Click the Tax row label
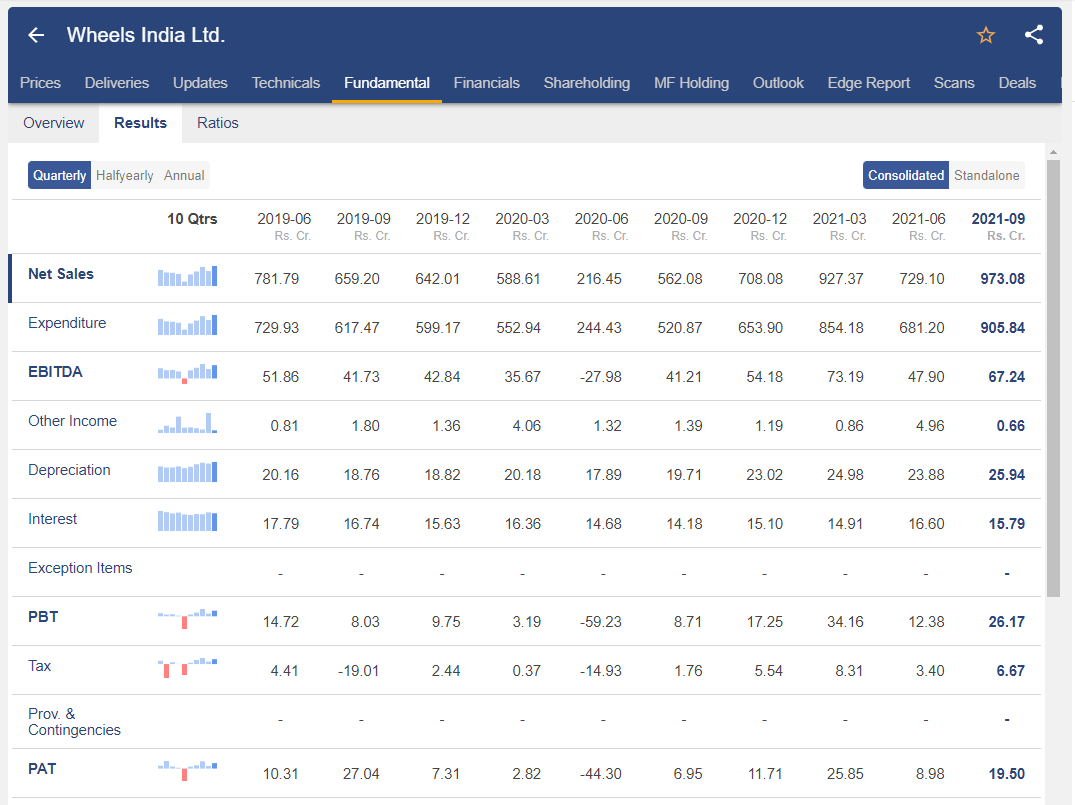1075x805 pixels. pyautogui.click(x=40, y=666)
